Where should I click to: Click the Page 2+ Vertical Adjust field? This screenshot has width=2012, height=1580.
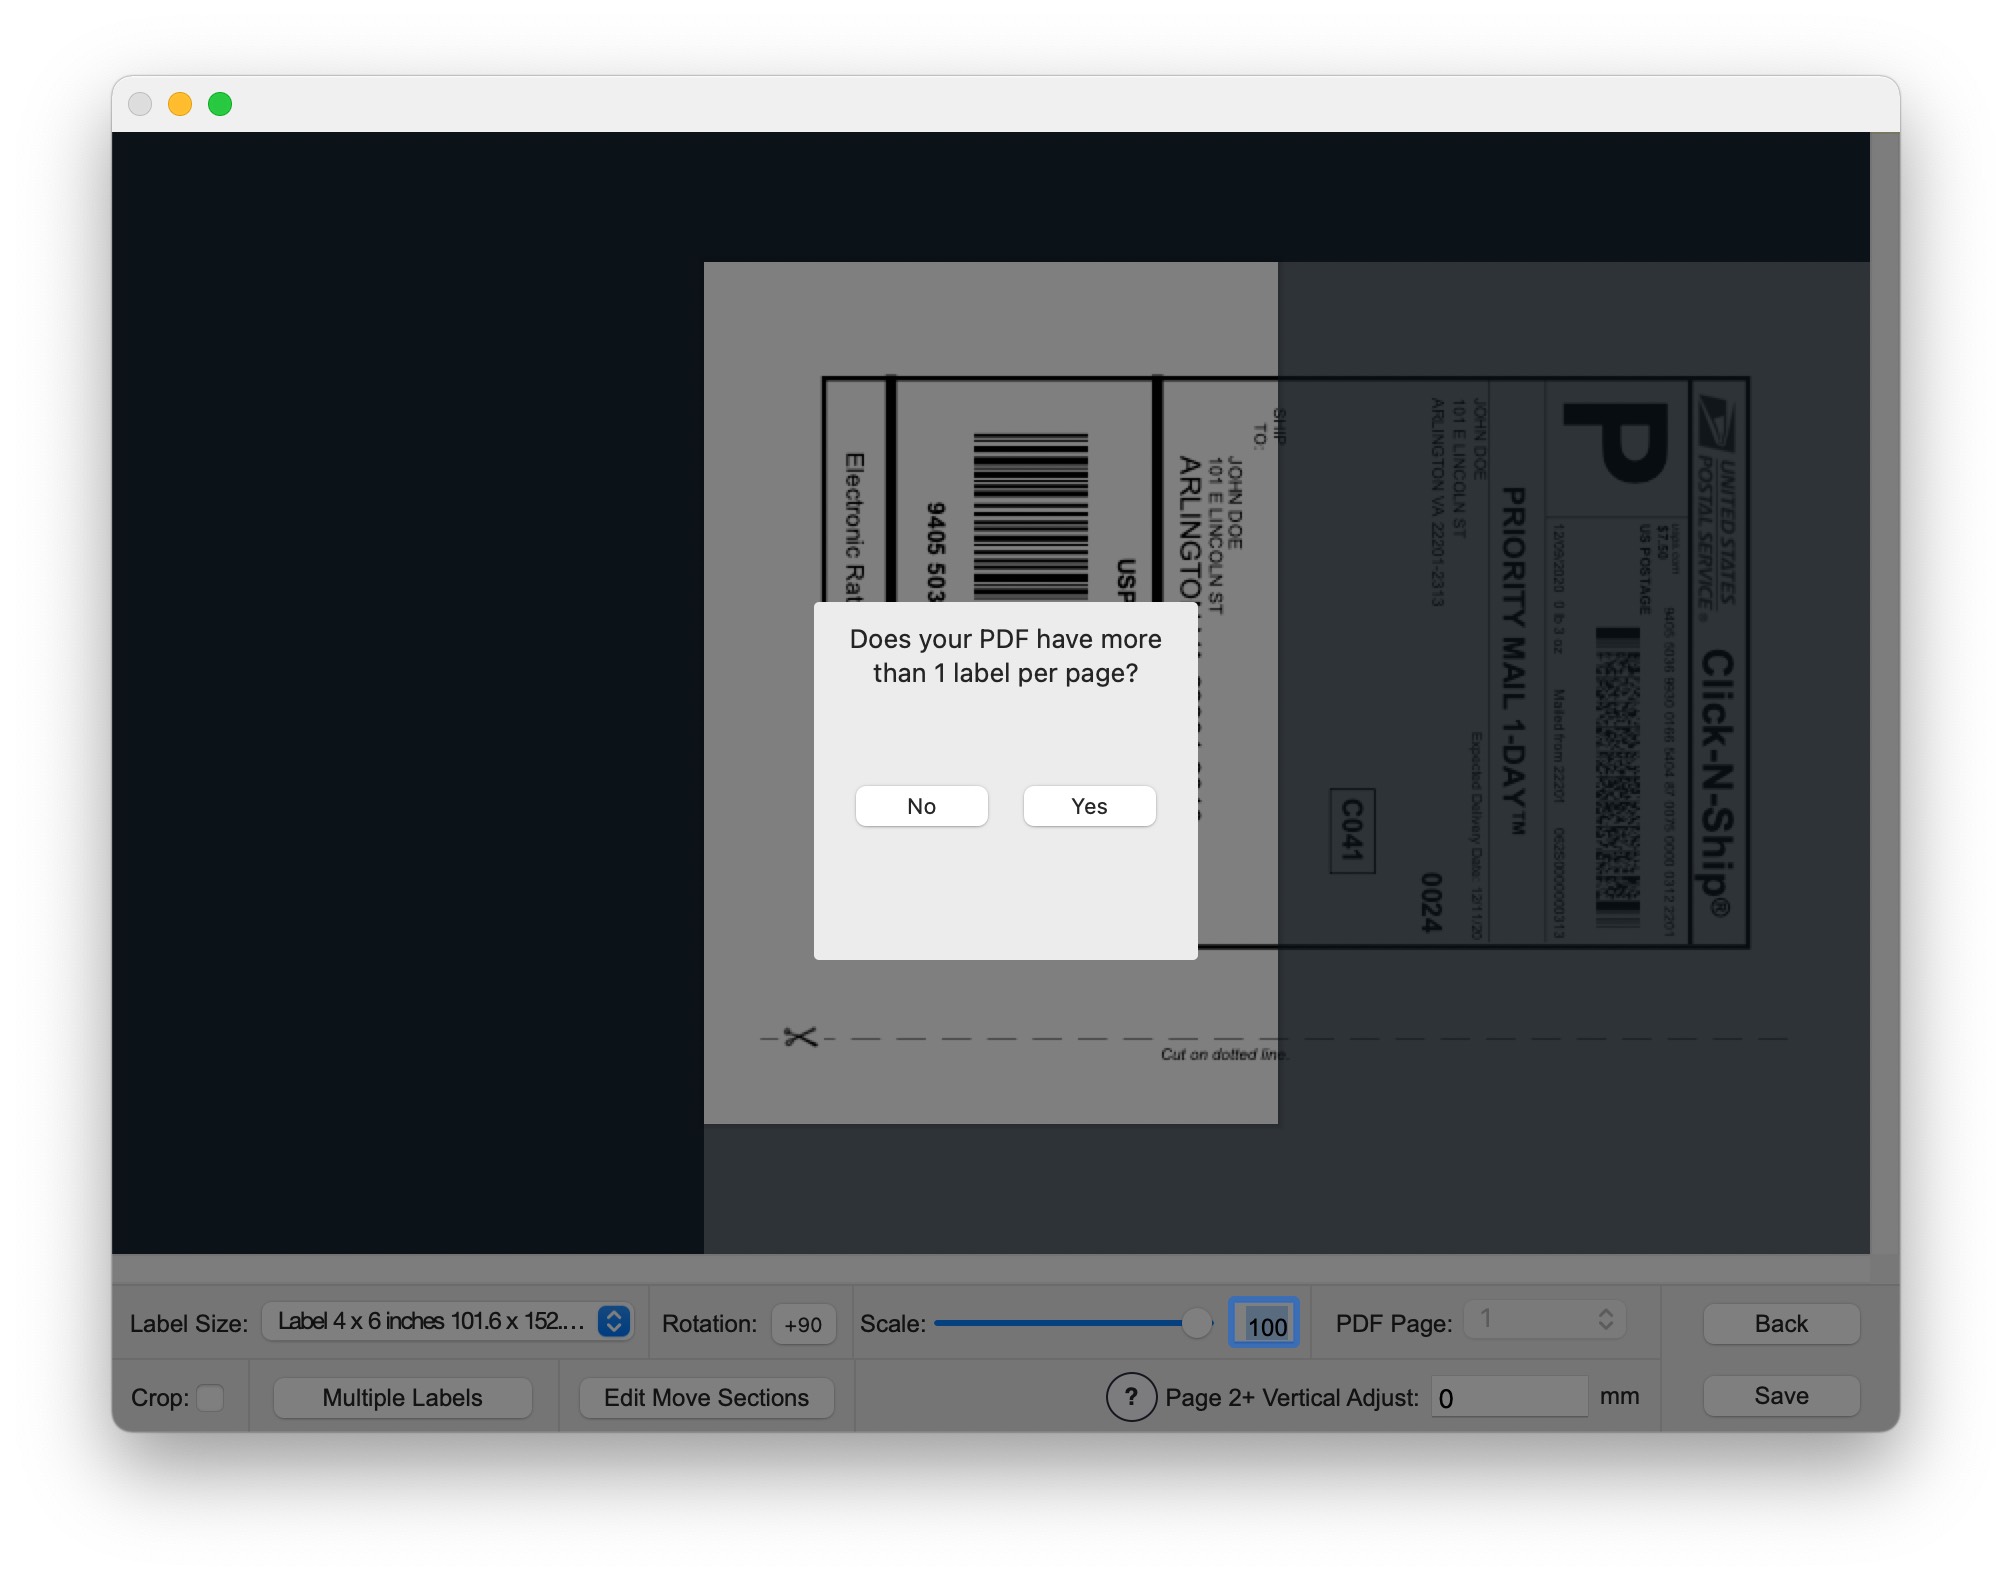click(x=1508, y=1397)
